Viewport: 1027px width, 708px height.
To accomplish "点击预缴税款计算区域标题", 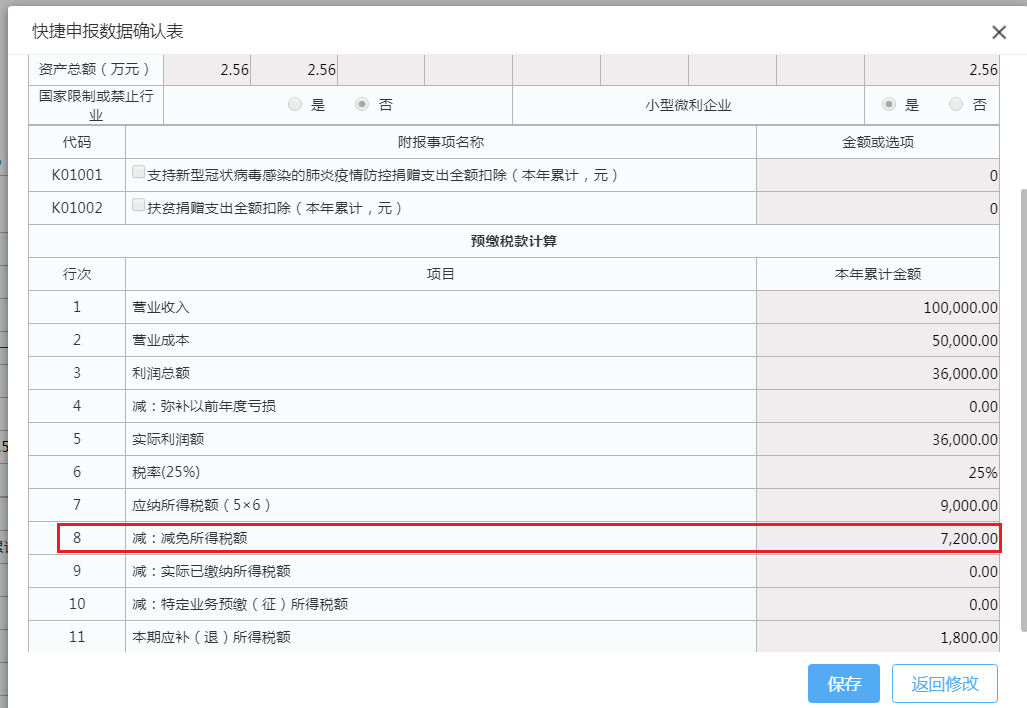I will 513,240.
